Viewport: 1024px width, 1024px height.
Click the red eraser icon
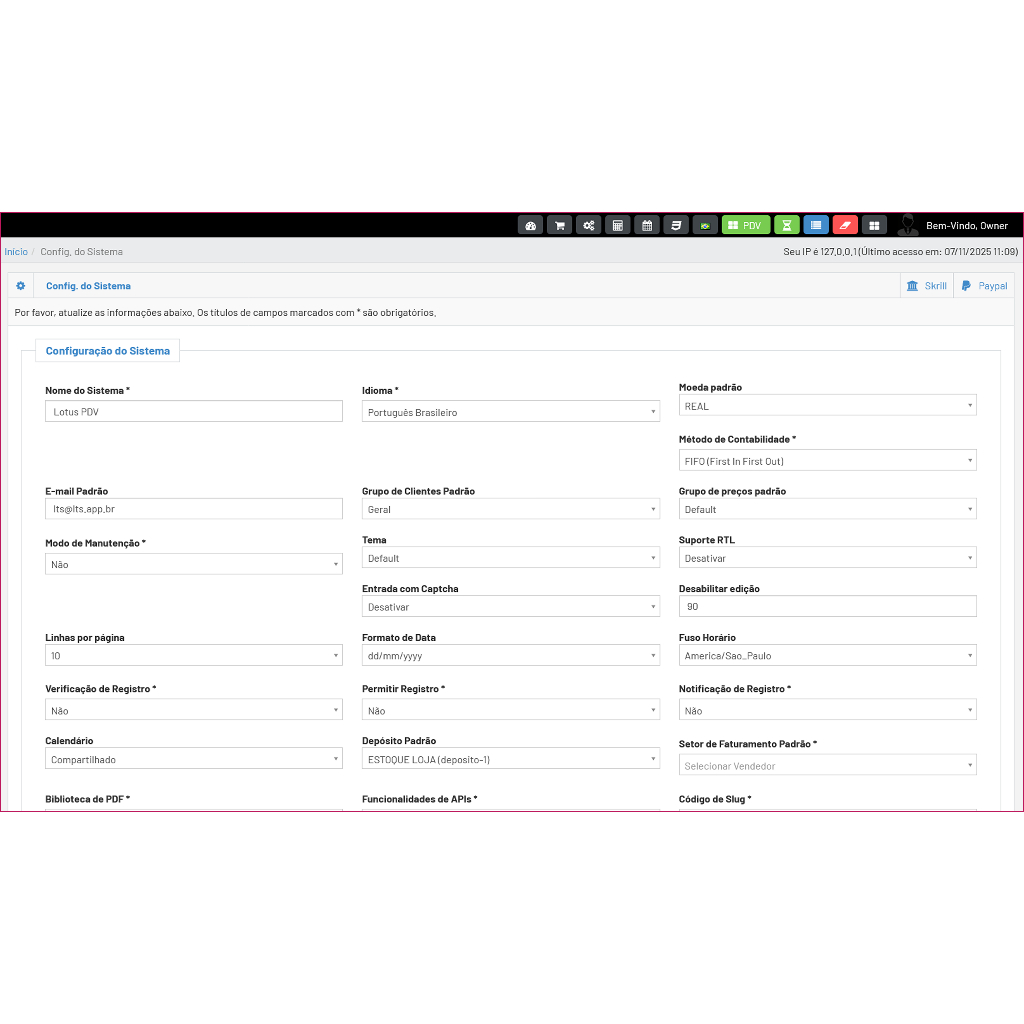pyautogui.click(x=845, y=226)
